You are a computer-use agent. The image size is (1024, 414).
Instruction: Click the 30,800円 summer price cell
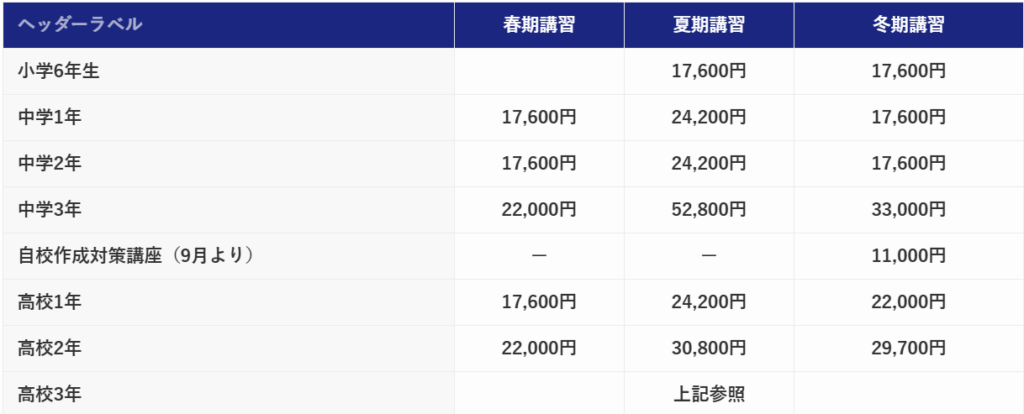(x=709, y=348)
